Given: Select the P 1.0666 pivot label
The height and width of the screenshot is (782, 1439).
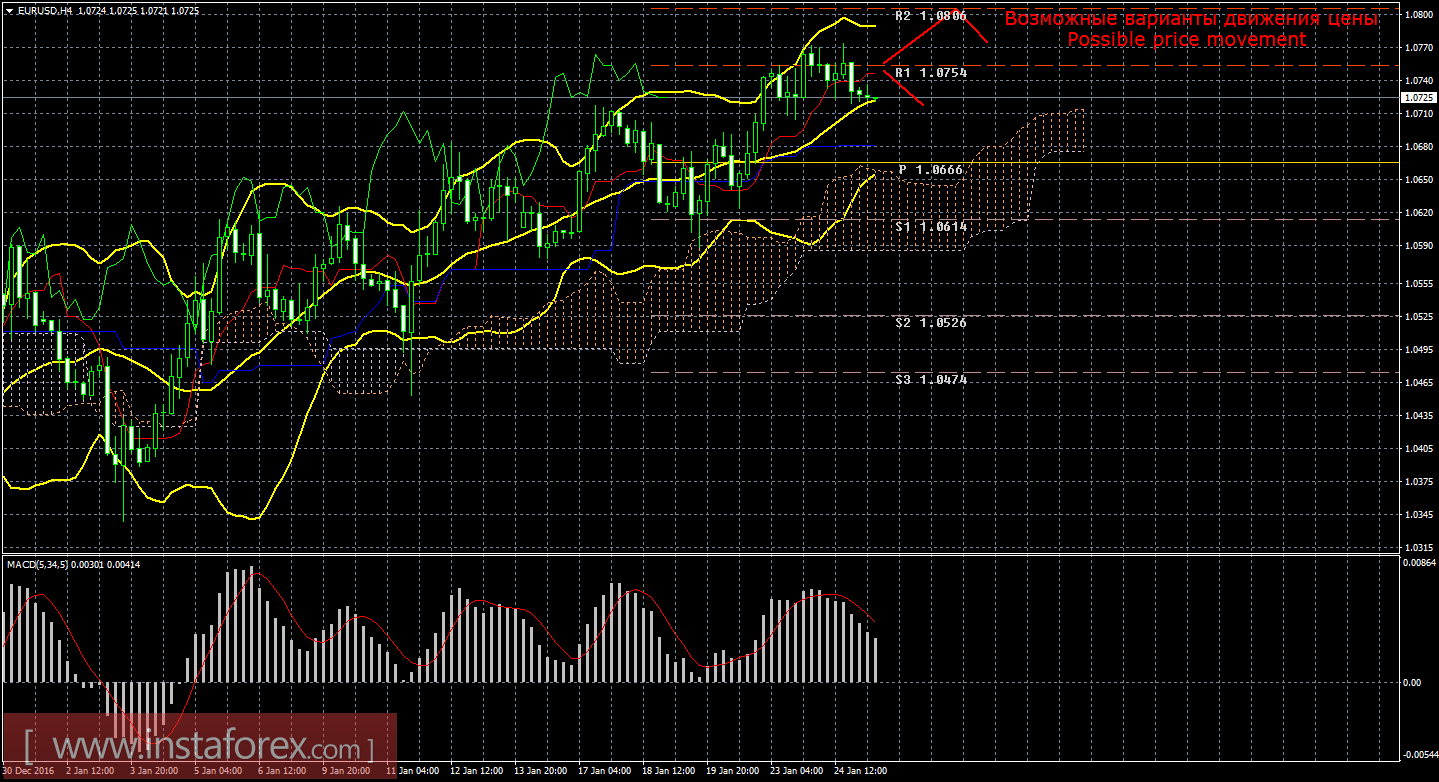Looking at the screenshot, I should pyautogui.click(x=931, y=170).
